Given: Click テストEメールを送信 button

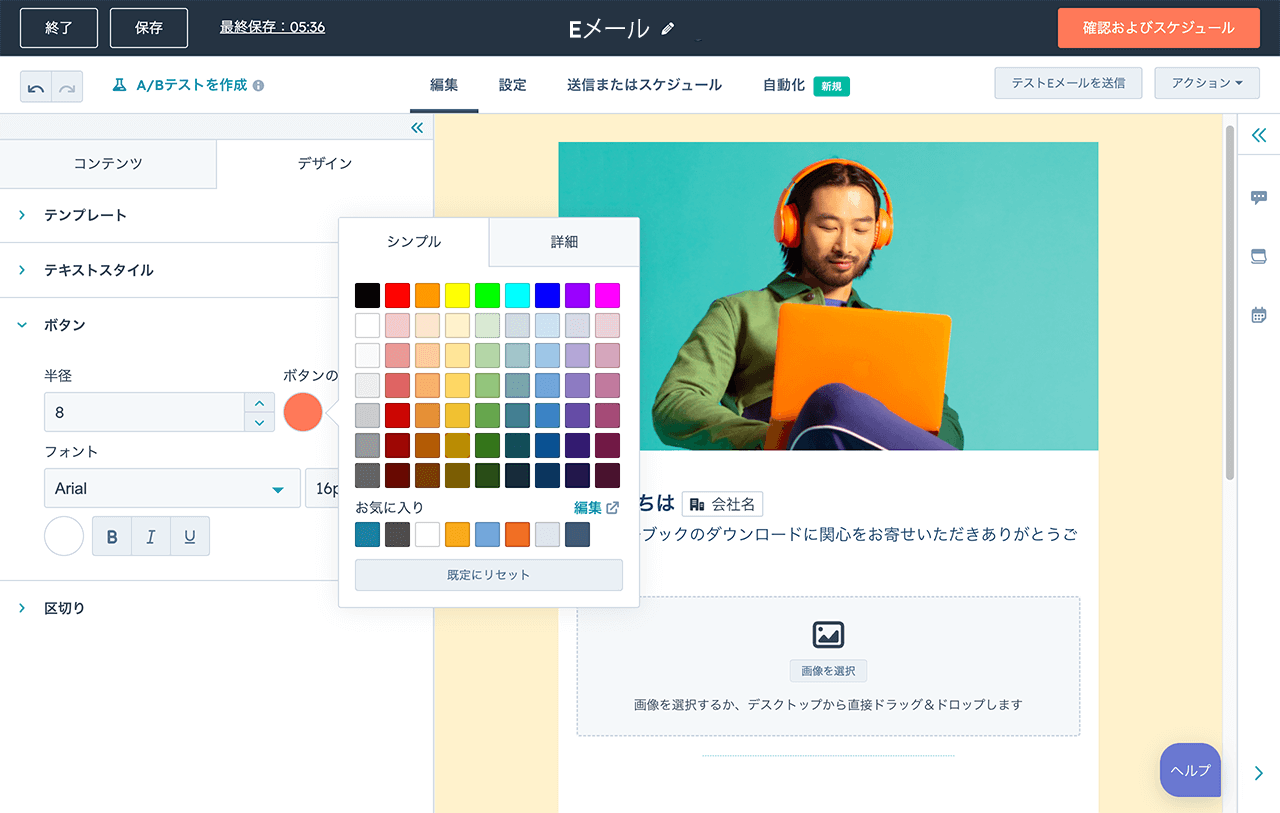Looking at the screenshot, I should coord(1068,83).
